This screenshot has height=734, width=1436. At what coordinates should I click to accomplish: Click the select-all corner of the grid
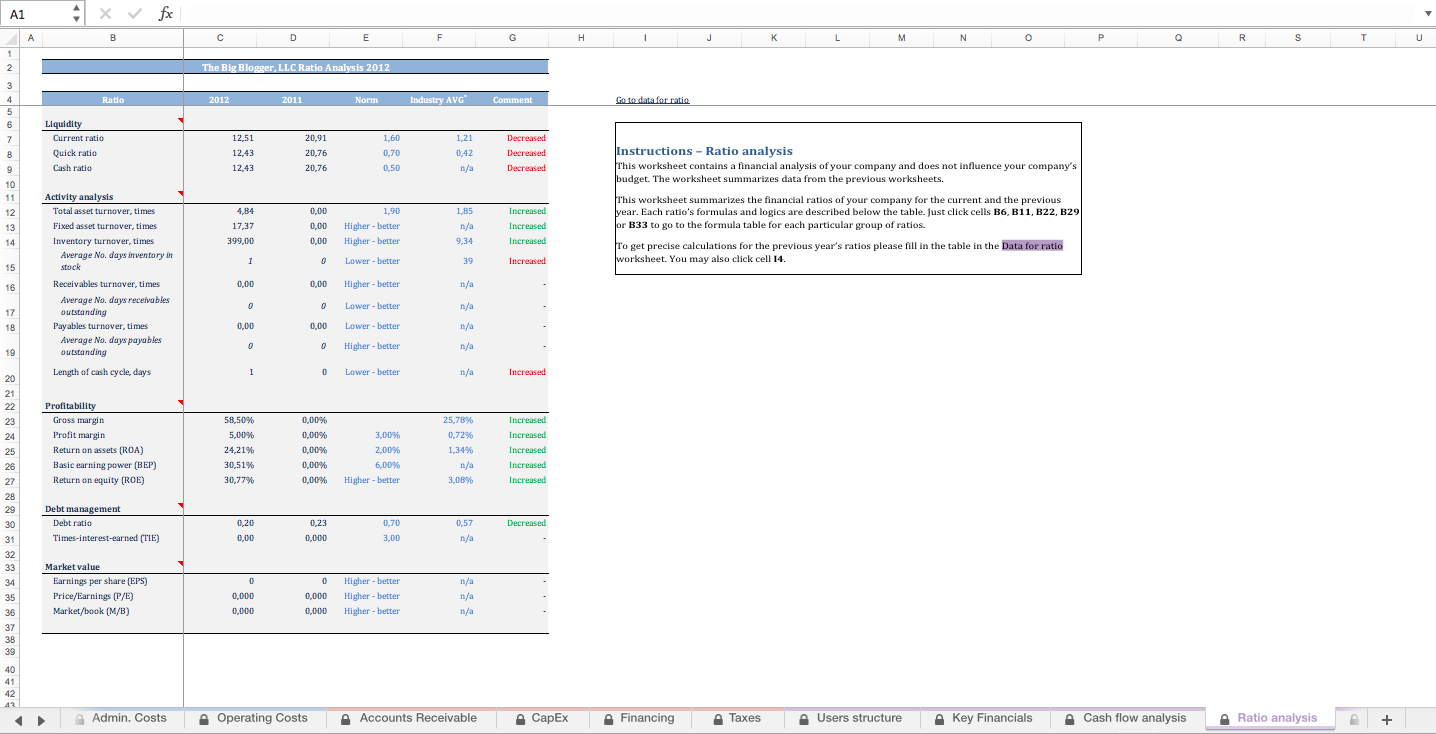(8, 38)
